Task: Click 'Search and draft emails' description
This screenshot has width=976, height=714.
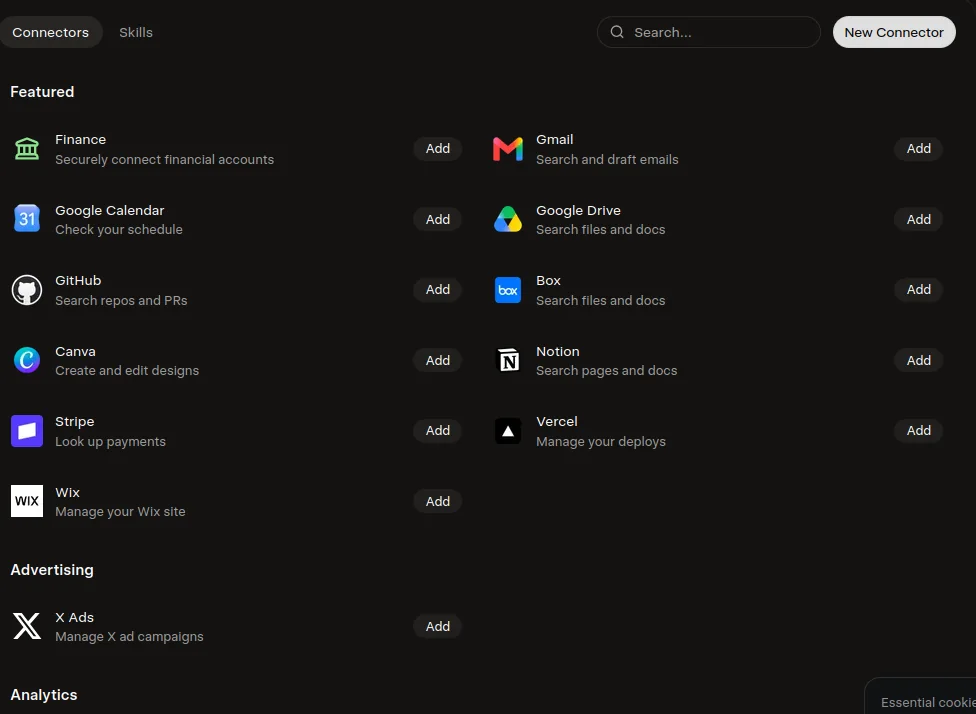Action: tap(608, 159)
